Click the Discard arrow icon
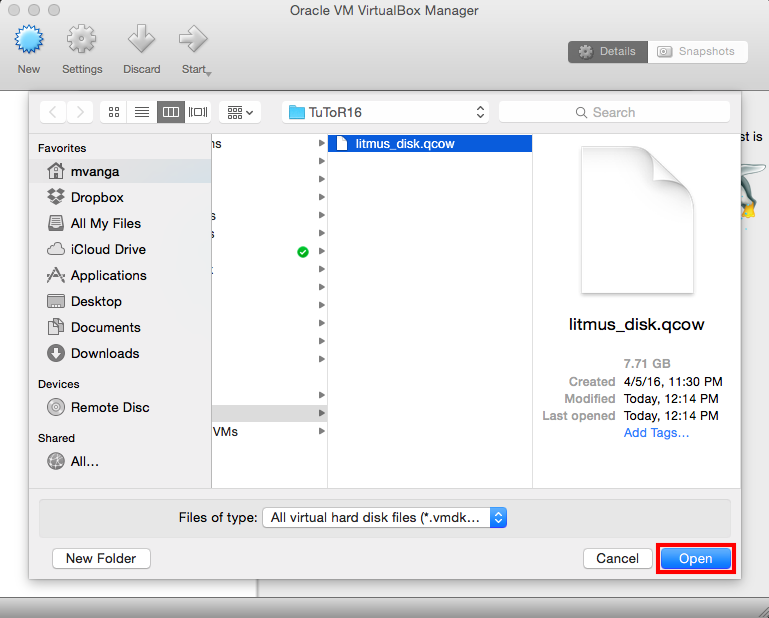The width and height of the screenshot is (769, 618). pyautogui.click(x=141, y=39)
